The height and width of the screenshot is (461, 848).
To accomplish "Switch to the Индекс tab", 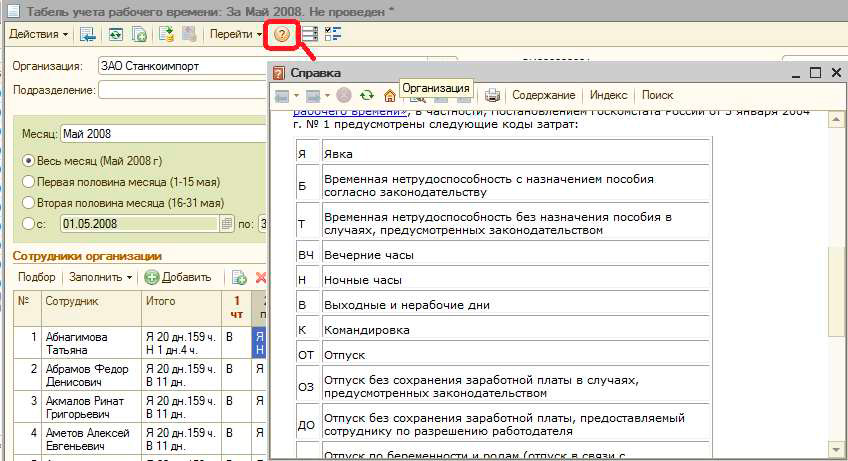I will (608, 96).
